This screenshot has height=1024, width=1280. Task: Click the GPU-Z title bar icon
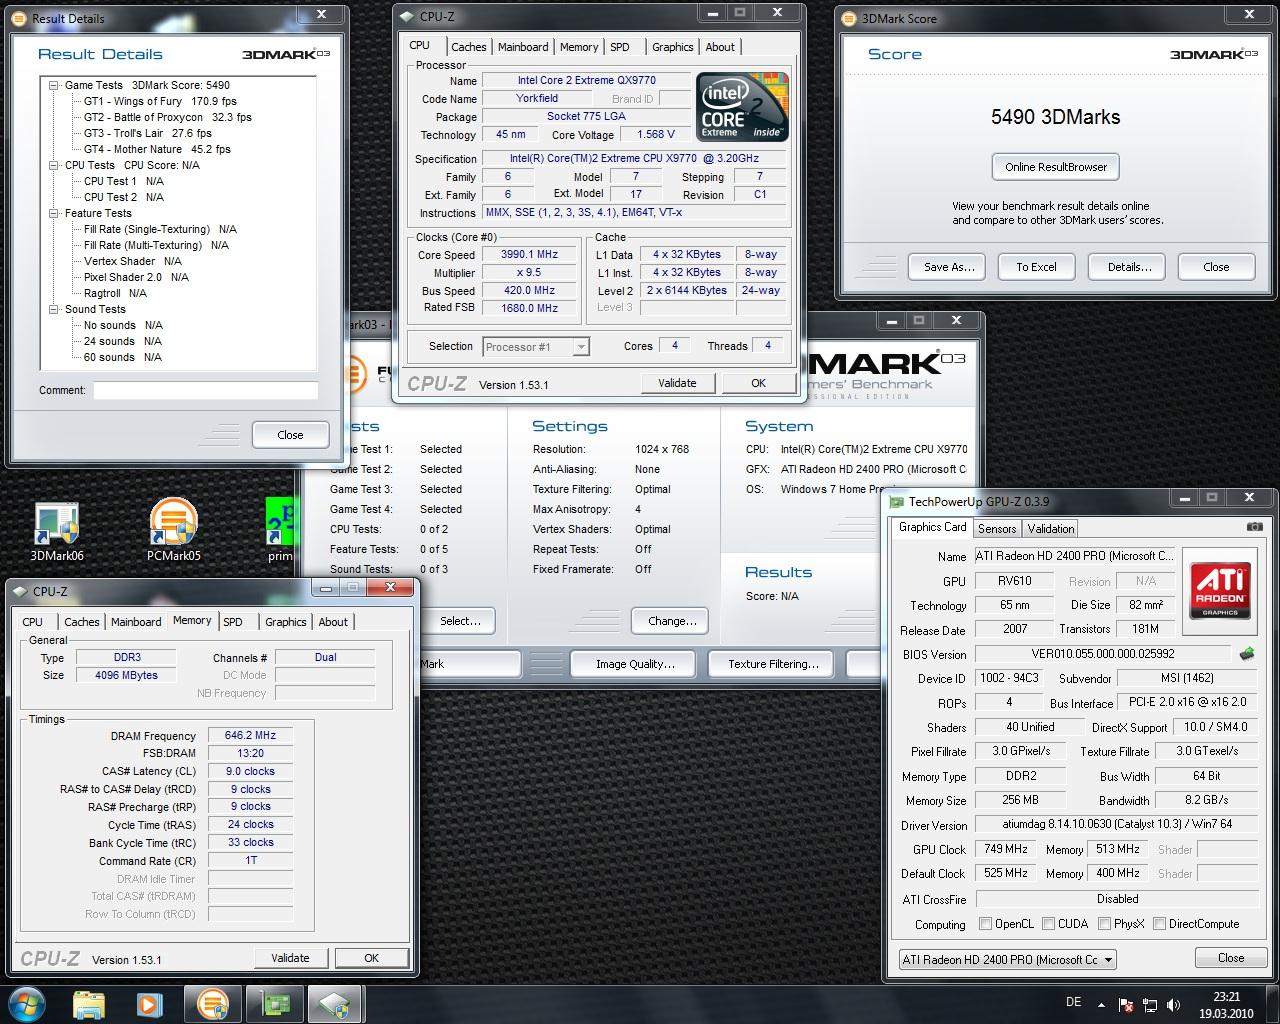click(897, 501)
